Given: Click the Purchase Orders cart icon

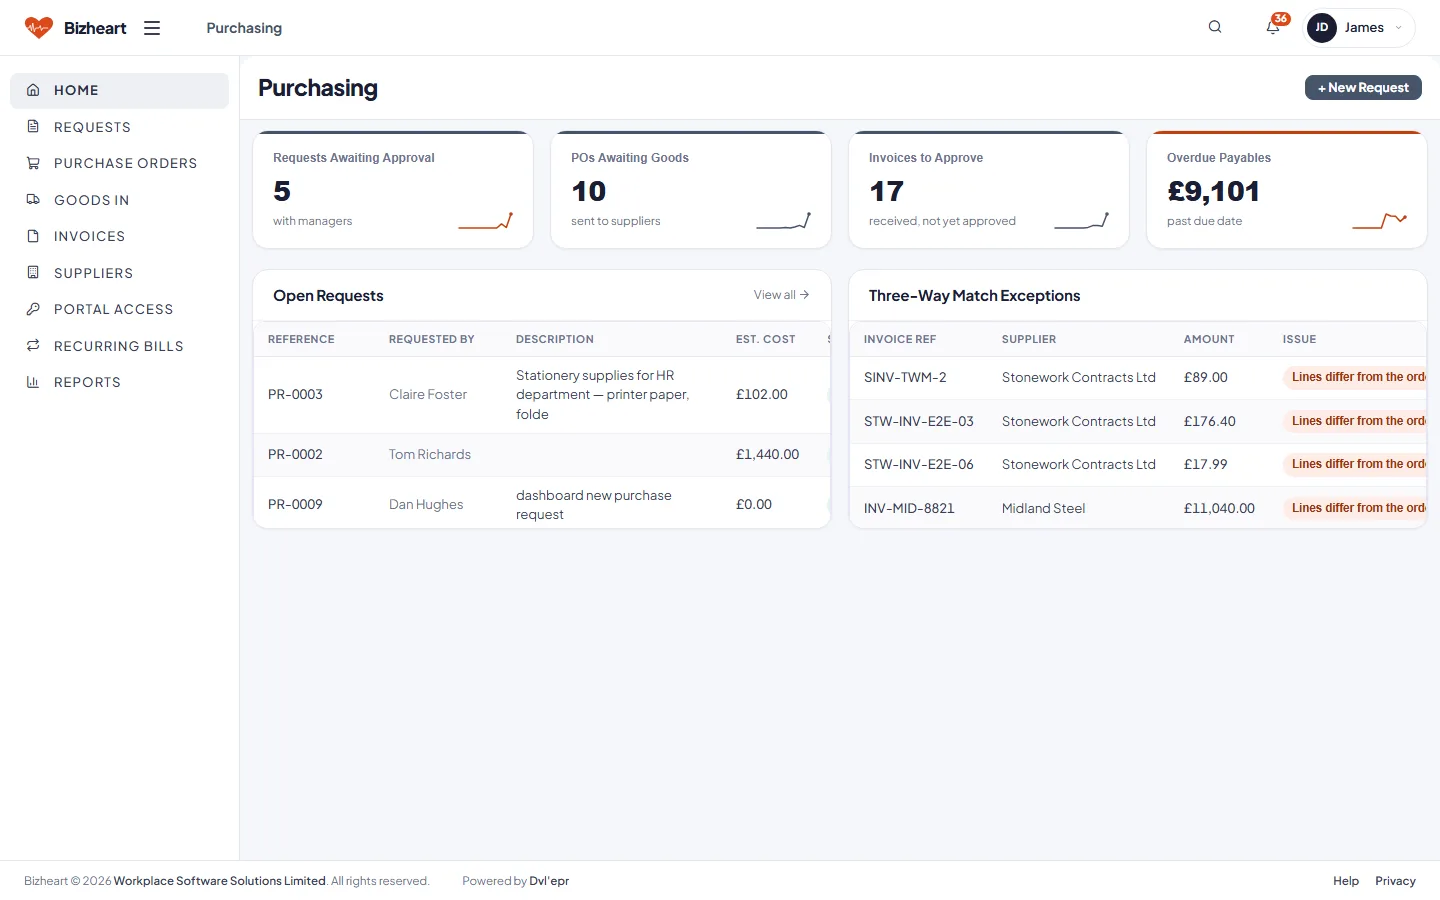Looking at the screenshot, I should coord(33,163).
